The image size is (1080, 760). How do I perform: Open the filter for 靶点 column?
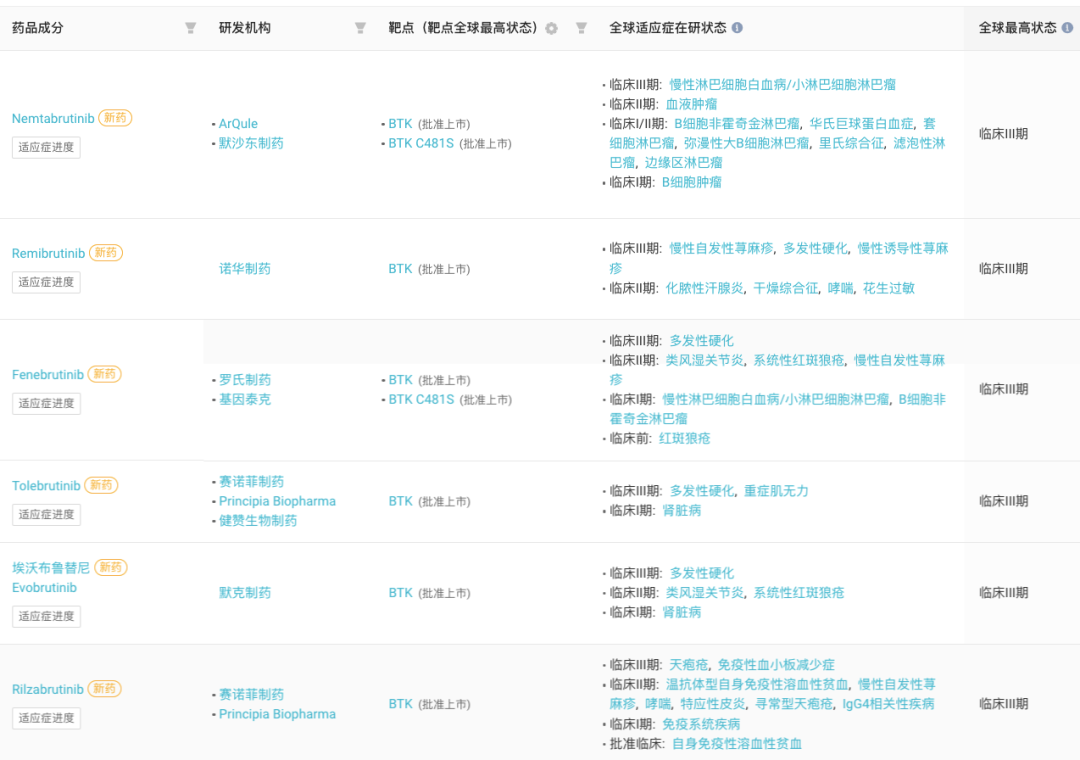point(581,28)
